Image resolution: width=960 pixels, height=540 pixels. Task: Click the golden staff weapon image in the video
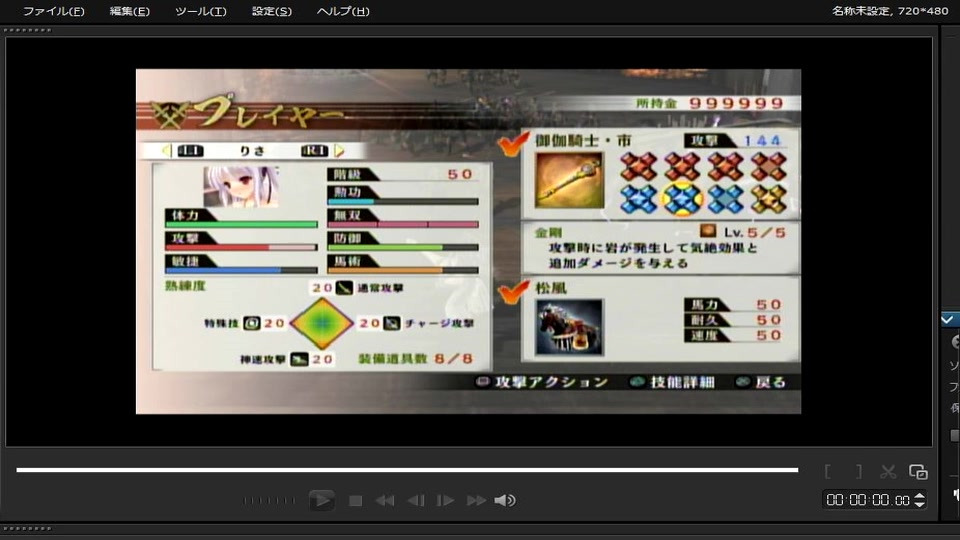(x=569, y=181)
